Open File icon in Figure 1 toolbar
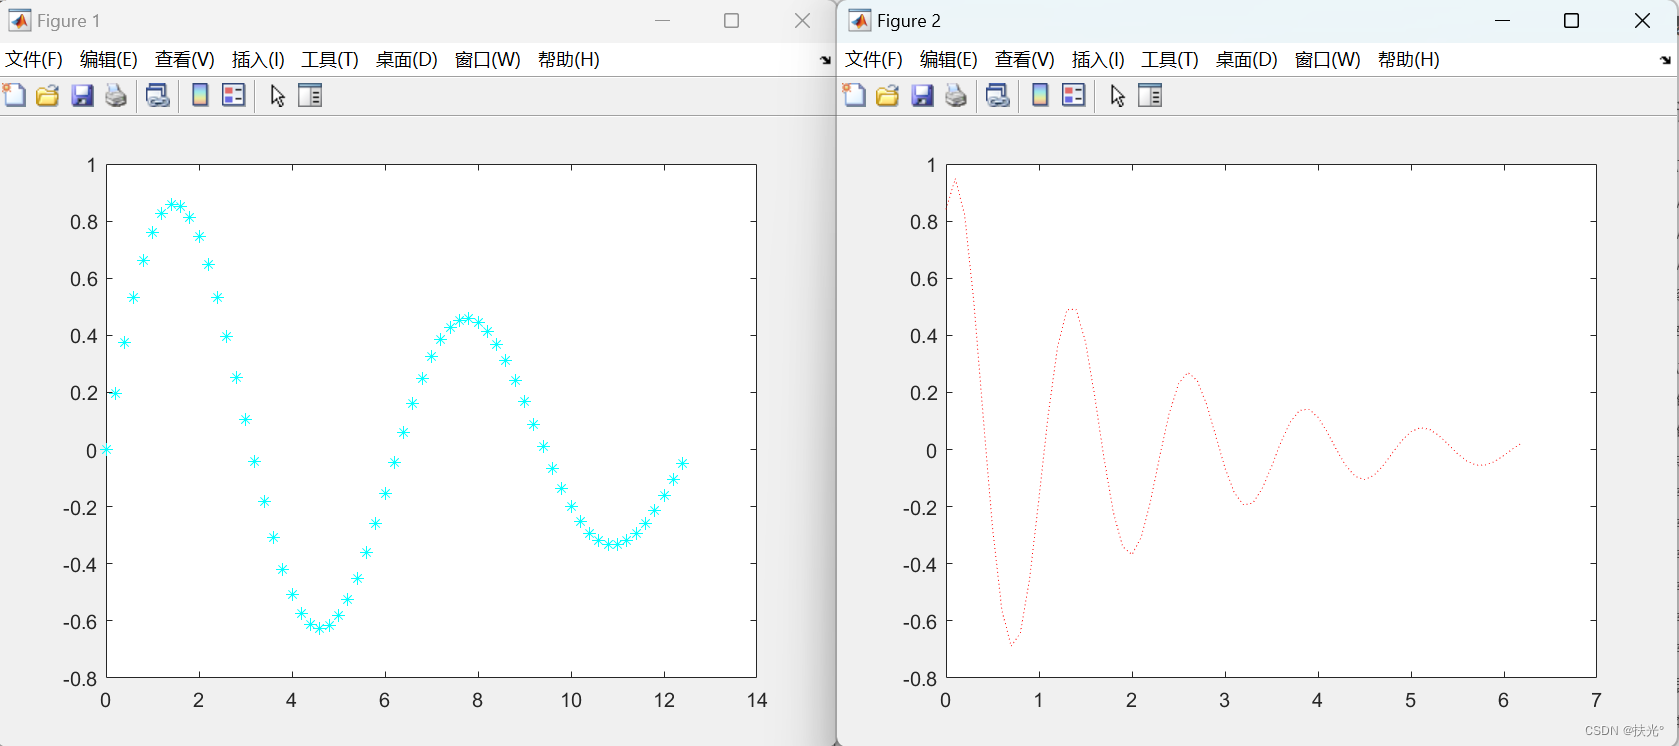 coord(47,95)
